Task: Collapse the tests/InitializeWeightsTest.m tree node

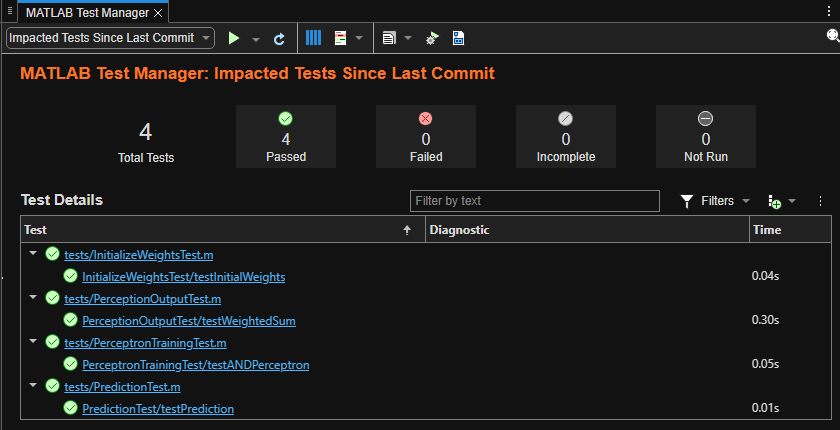Action: pyautogui.click(x=33, y=254)
